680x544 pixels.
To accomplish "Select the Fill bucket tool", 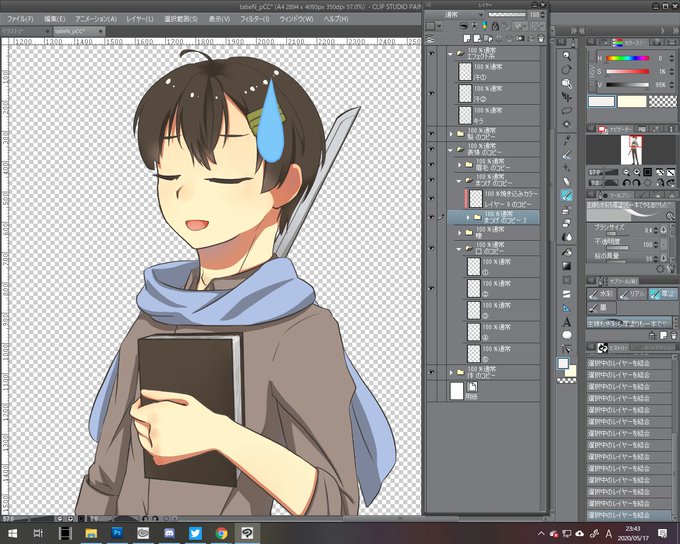I will pyautogui.click(x=567, y=252).
